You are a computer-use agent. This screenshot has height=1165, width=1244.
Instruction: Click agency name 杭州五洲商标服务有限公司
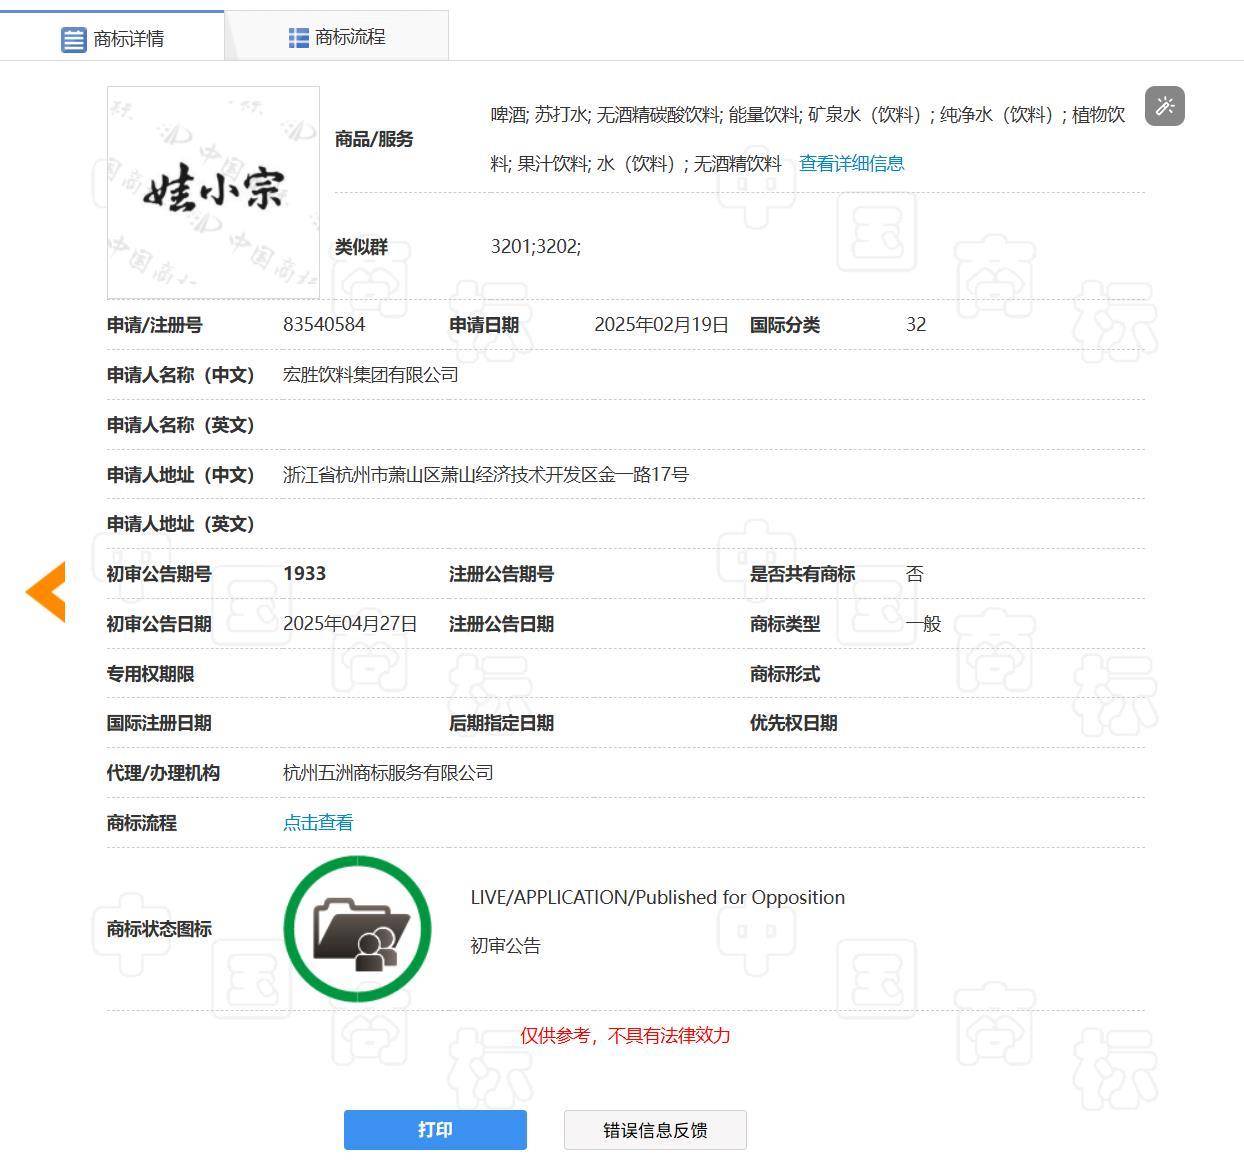pos(388,773)
